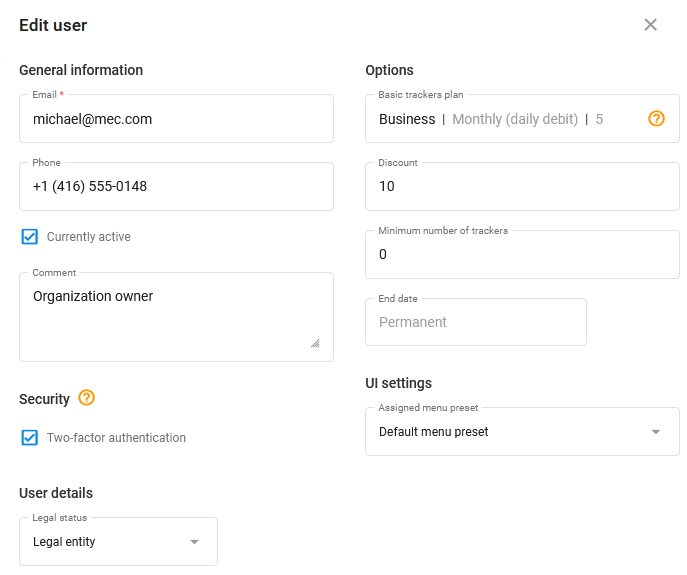The height and width of the screenshot is (575, 687).
Task: Click into the Comment text area
Action: point(176,317)
